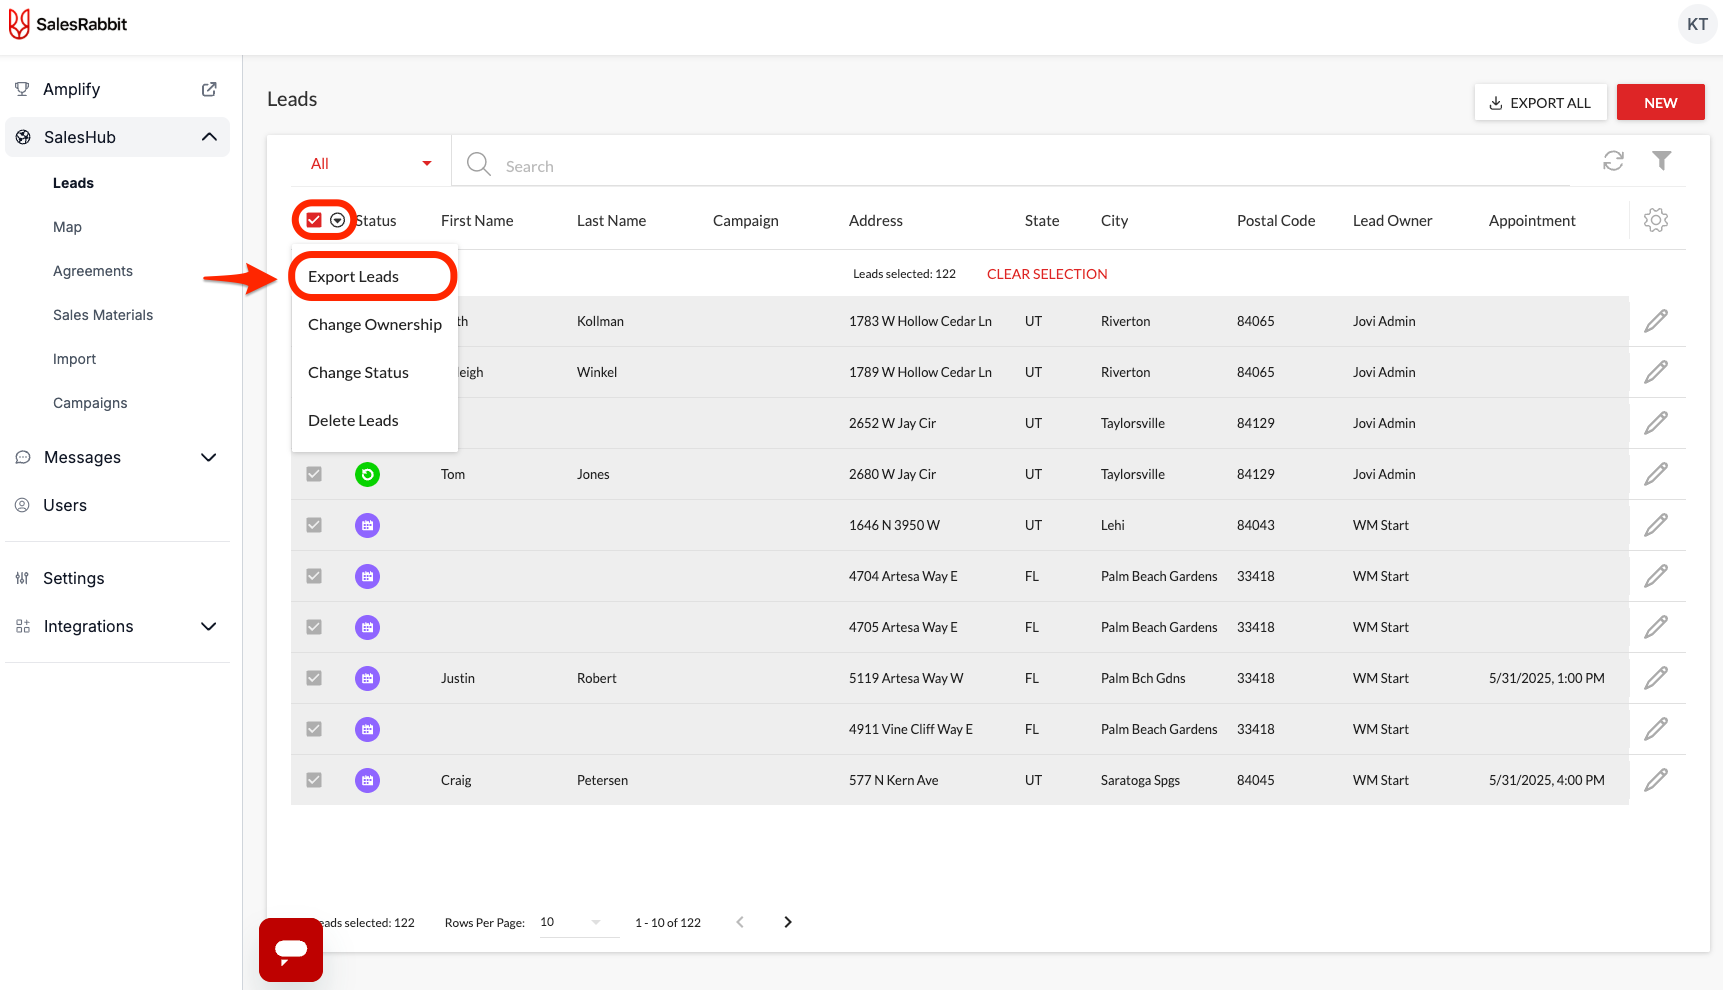Open Import in sidebar
This screenshot has width=1723, height=990.
pos(75,359)
